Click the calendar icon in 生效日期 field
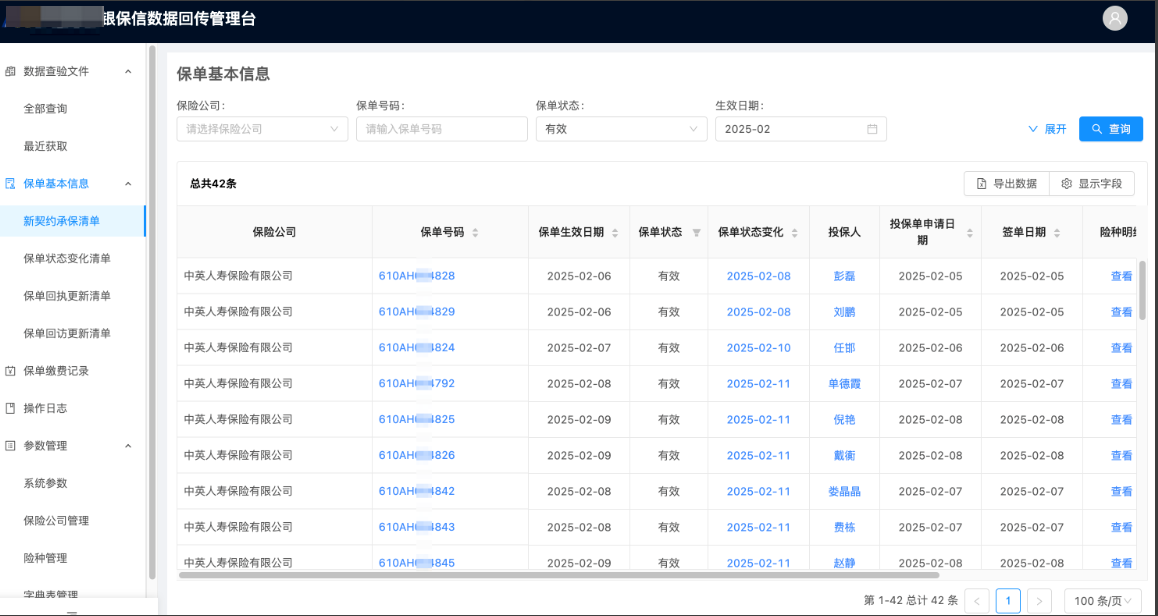Viewport: 1158px width, 616px height. tap(872, 129)
